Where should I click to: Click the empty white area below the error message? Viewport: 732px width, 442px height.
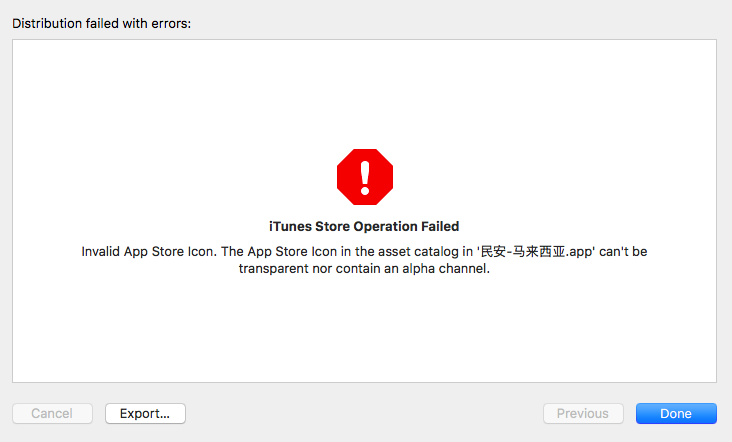tap(365, 330)
